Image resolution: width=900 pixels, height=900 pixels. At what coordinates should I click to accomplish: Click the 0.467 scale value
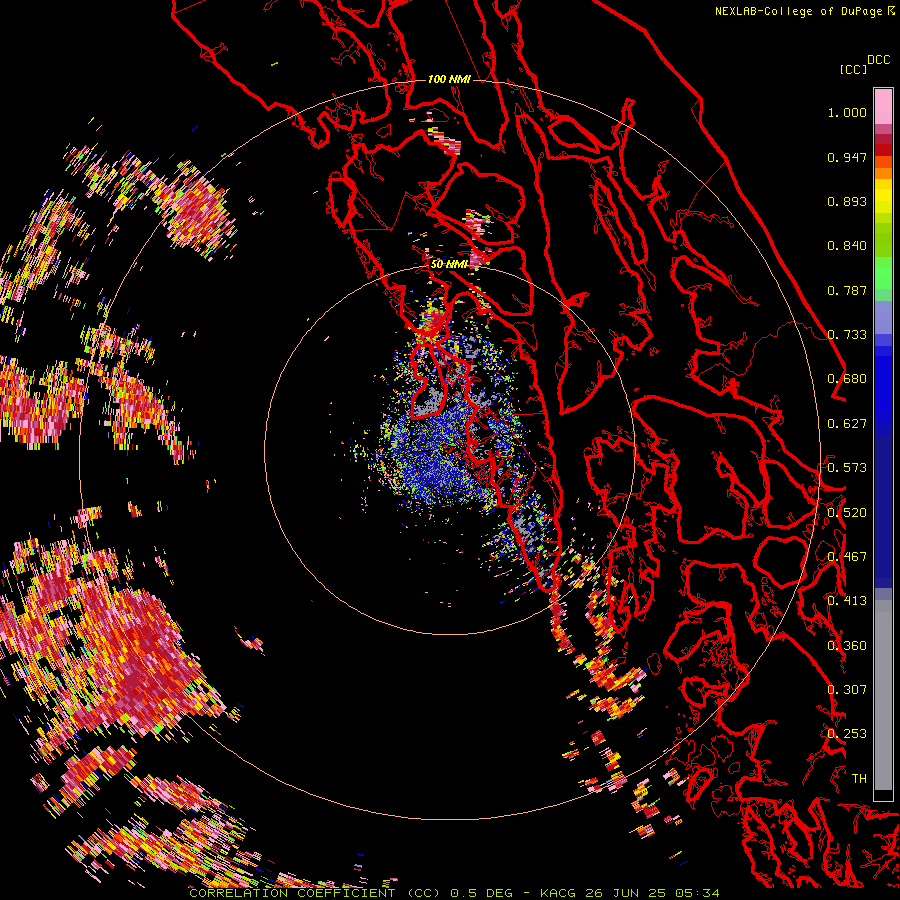click(x=847, y=557)
